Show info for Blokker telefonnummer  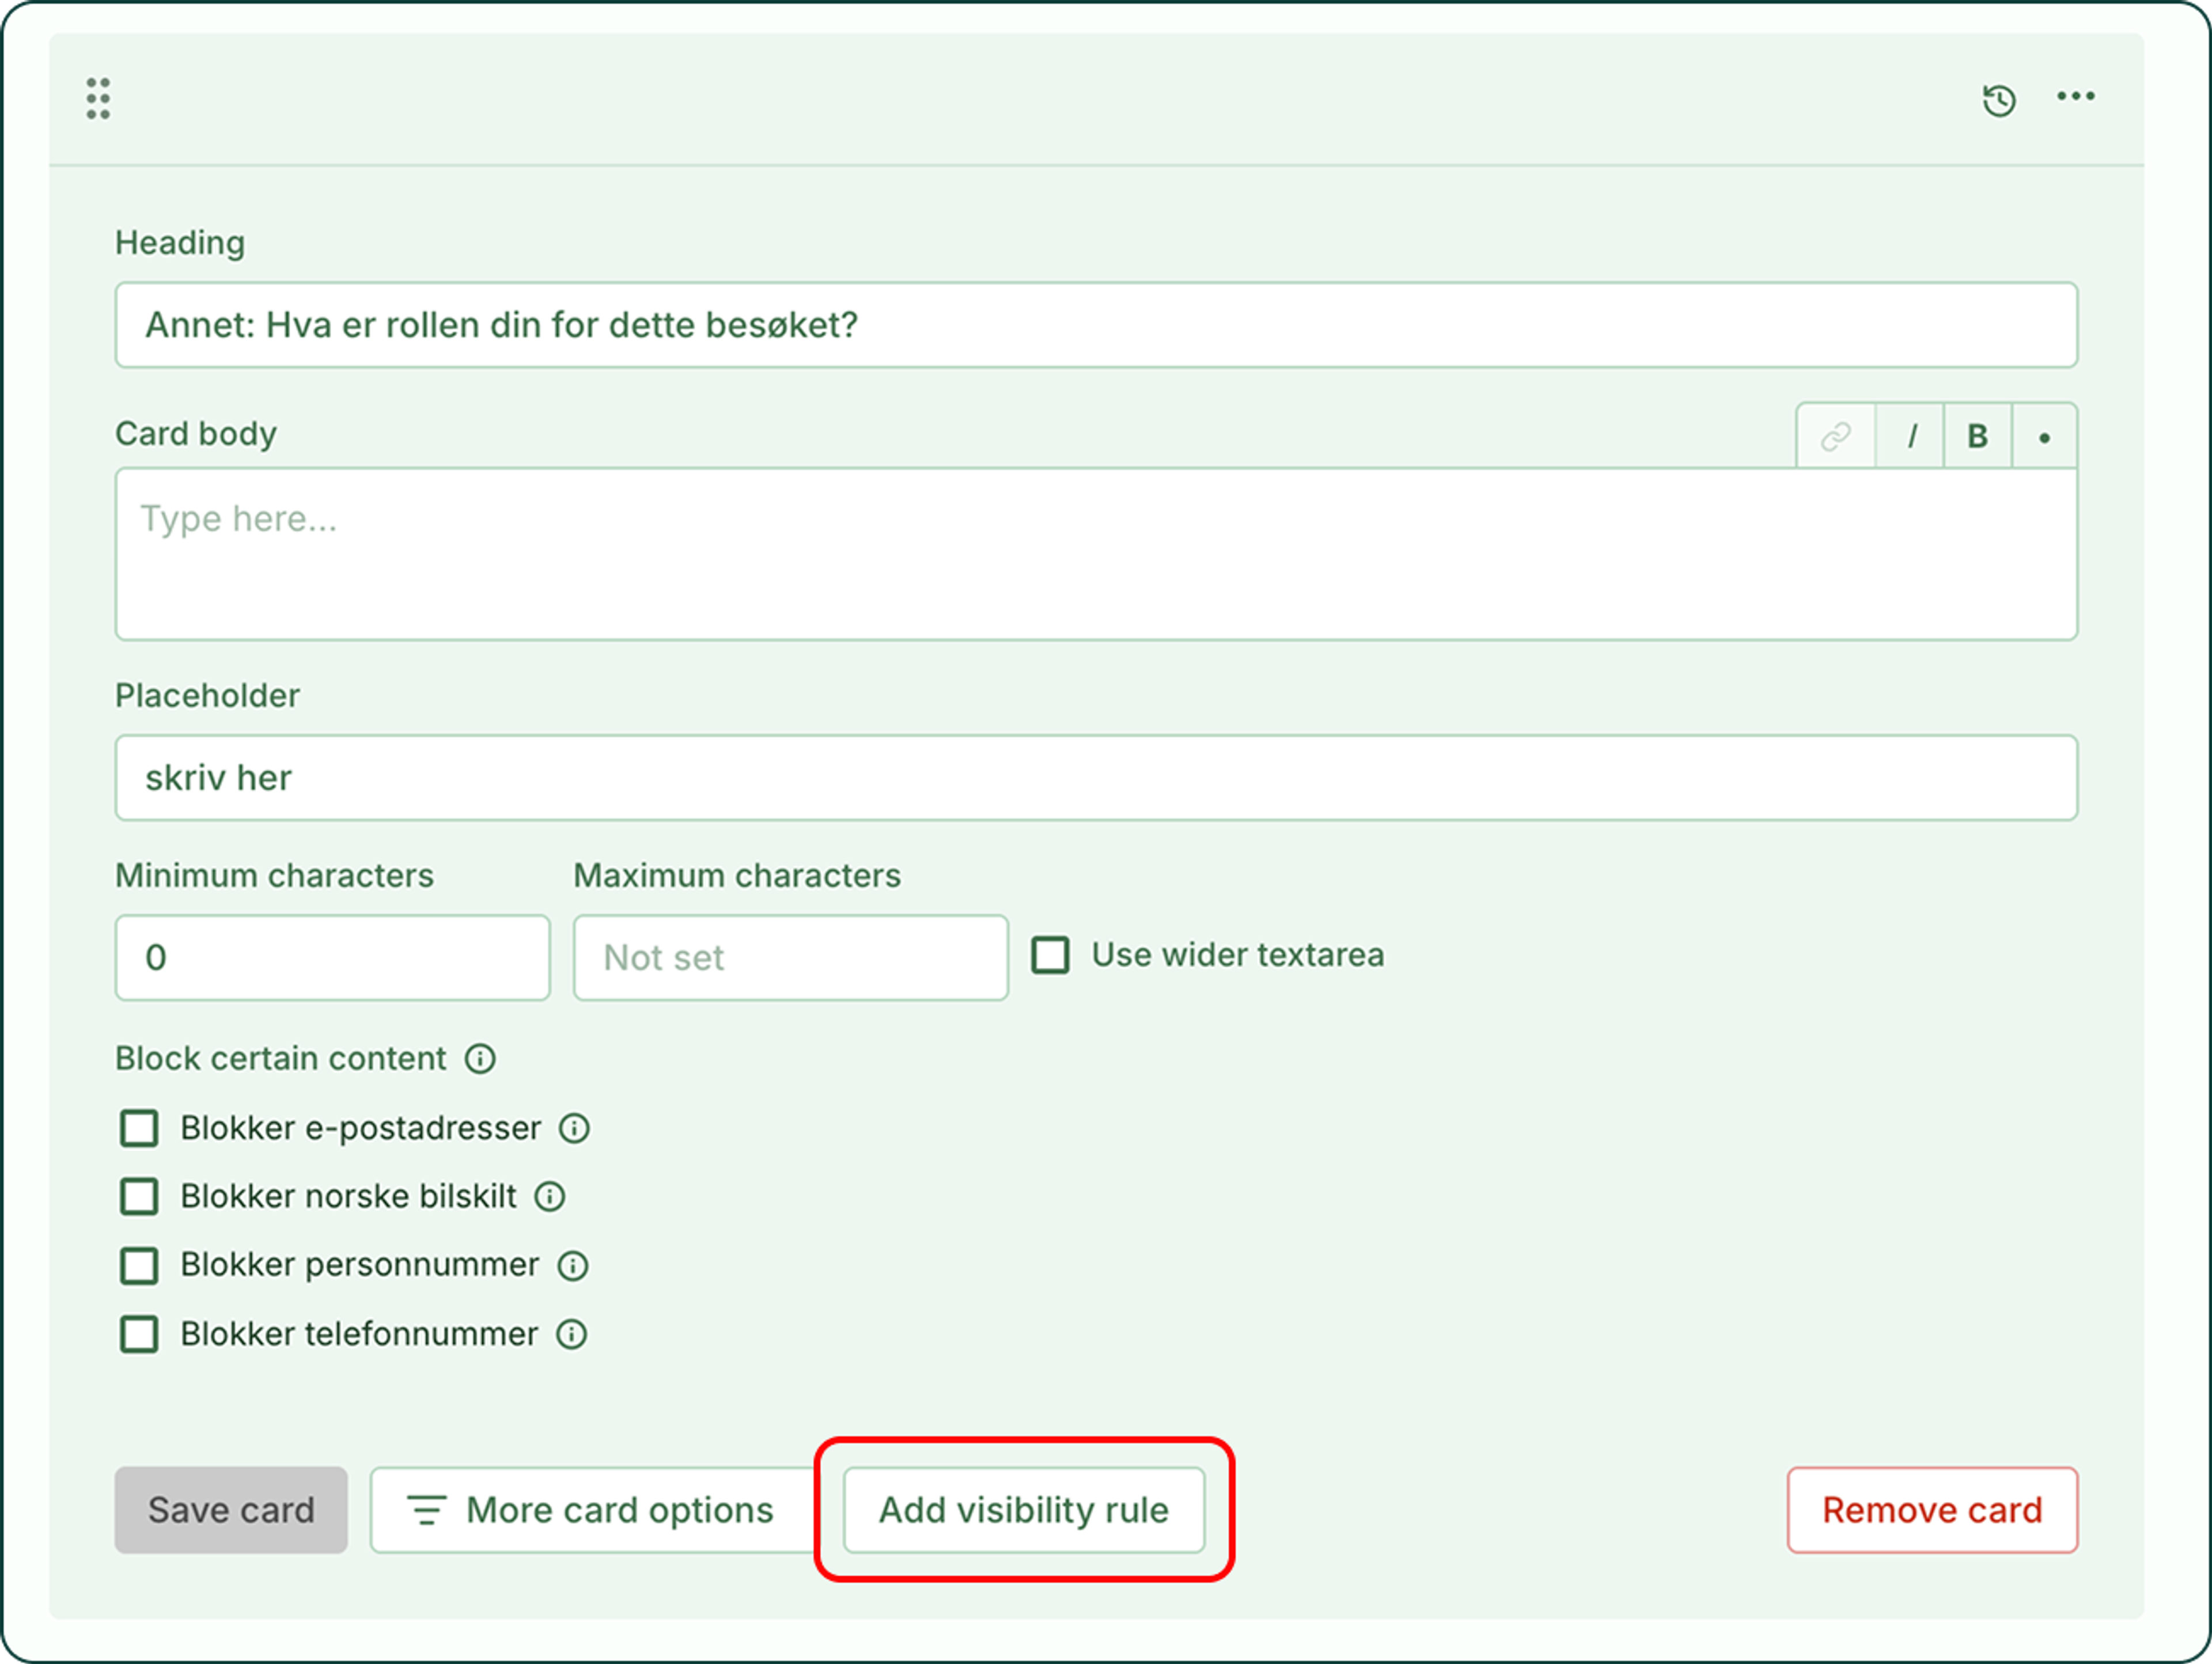pos(572,1334)
